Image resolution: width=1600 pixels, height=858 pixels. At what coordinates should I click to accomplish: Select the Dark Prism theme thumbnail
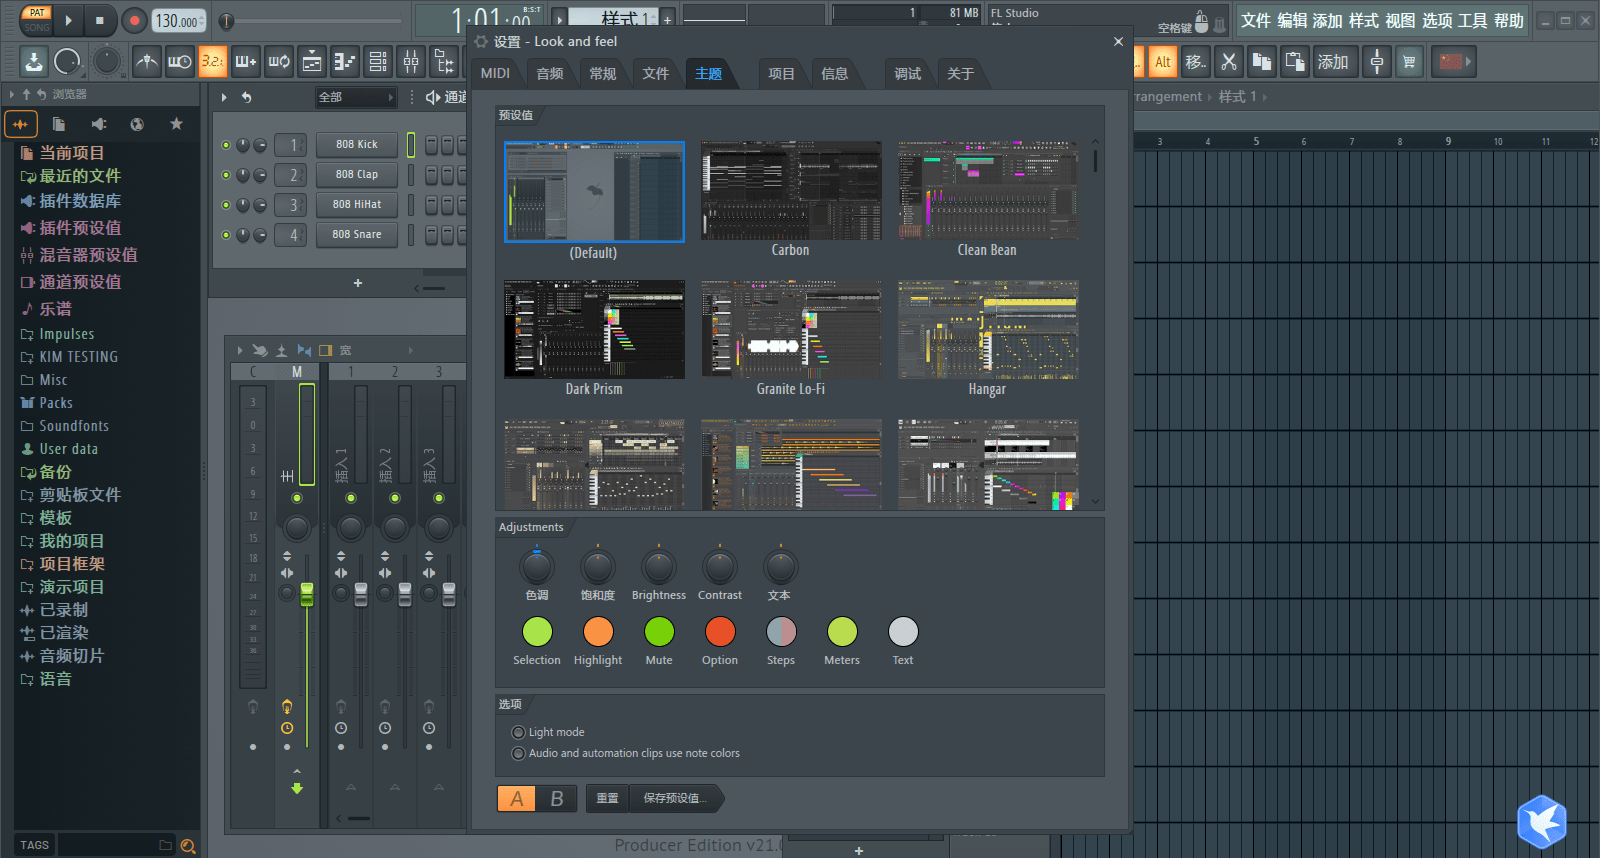[x=594, y=329]
